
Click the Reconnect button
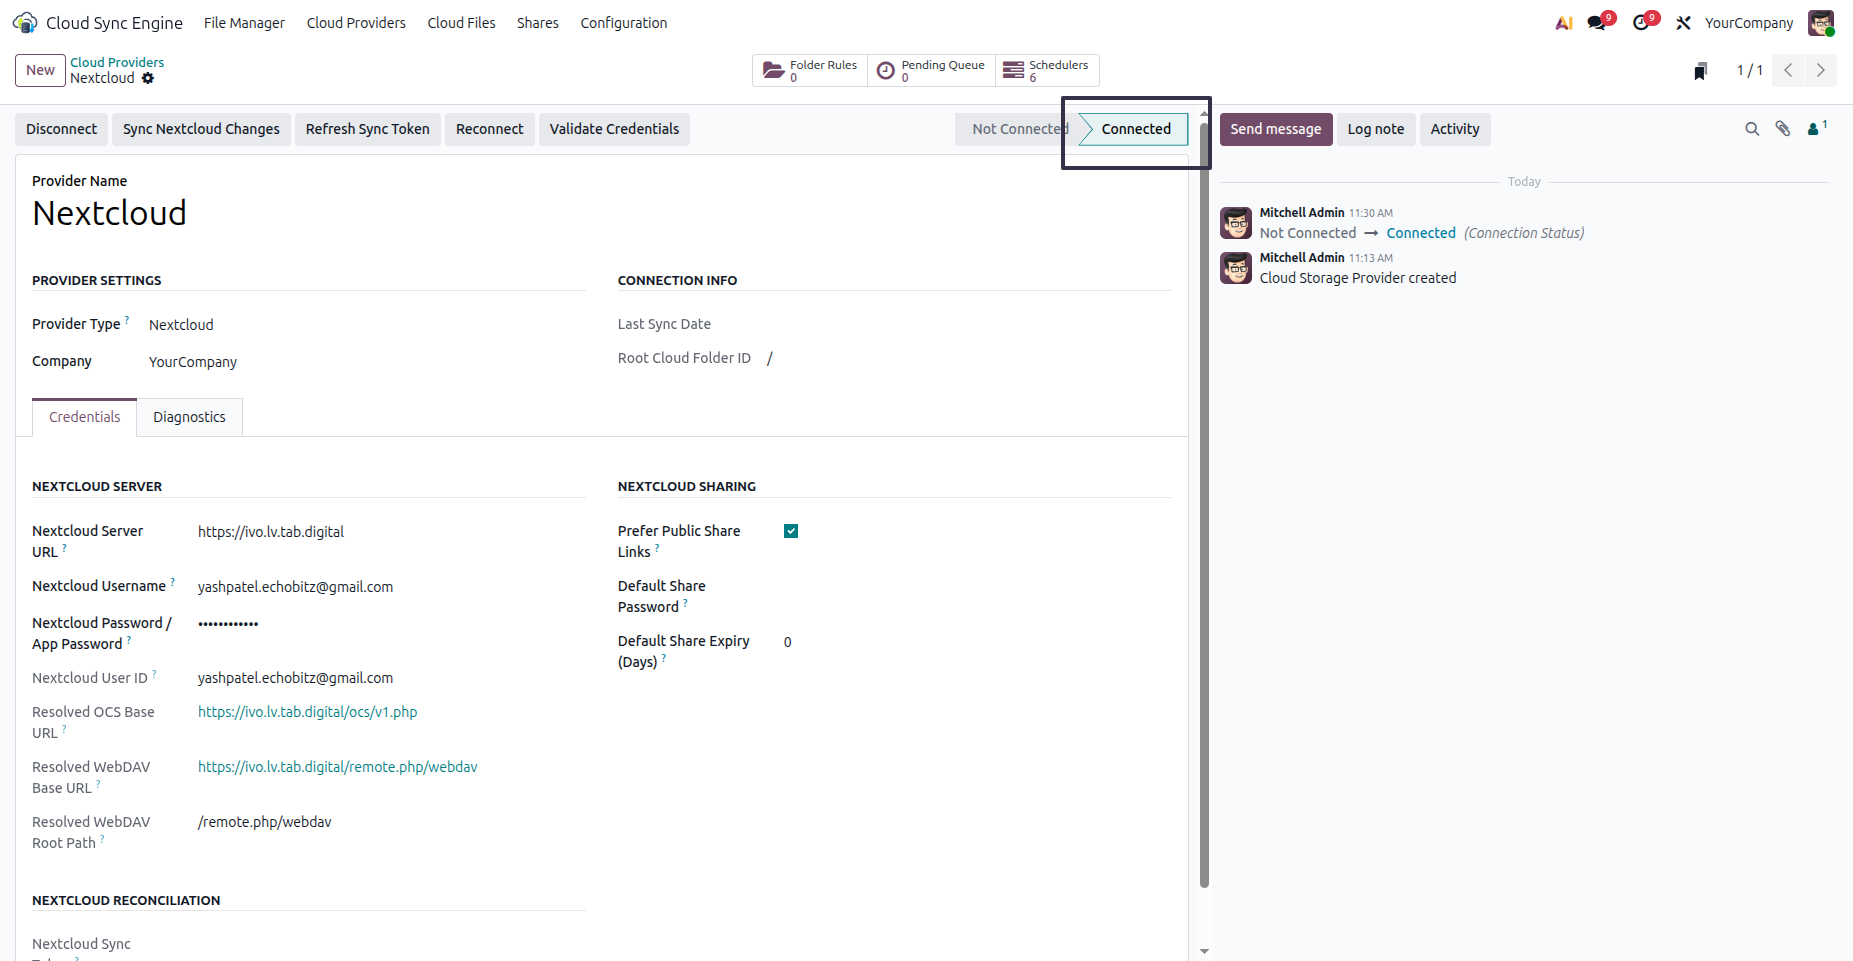point(490,129)
